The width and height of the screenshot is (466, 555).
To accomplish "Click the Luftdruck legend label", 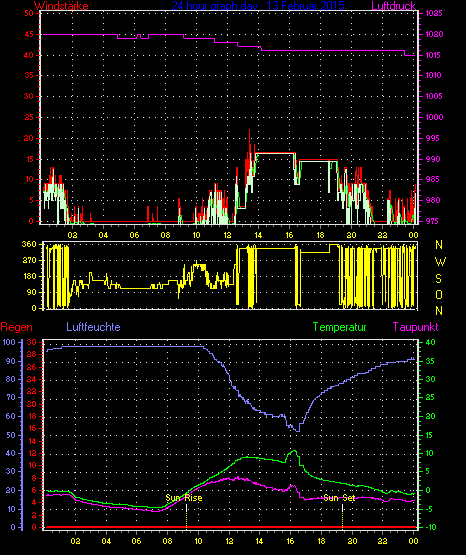I will pyautogui.click(x=393, y=6).
